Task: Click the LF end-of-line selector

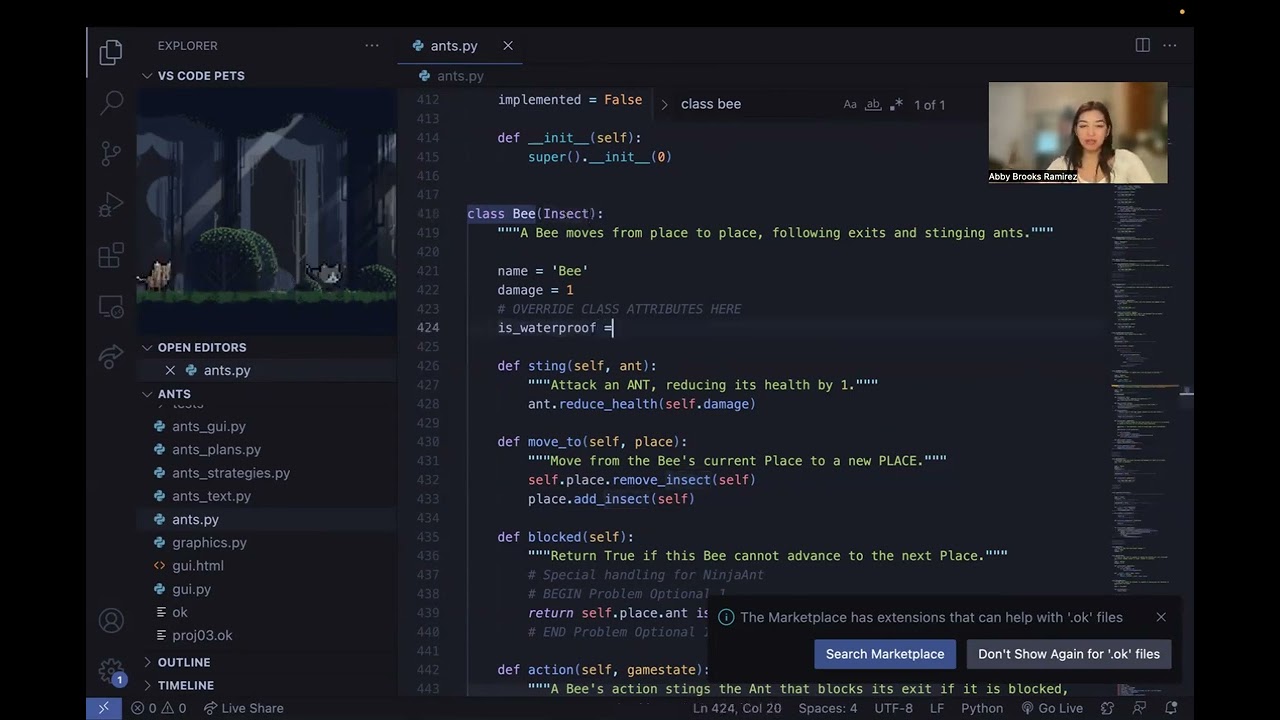Action: point(937,708)
